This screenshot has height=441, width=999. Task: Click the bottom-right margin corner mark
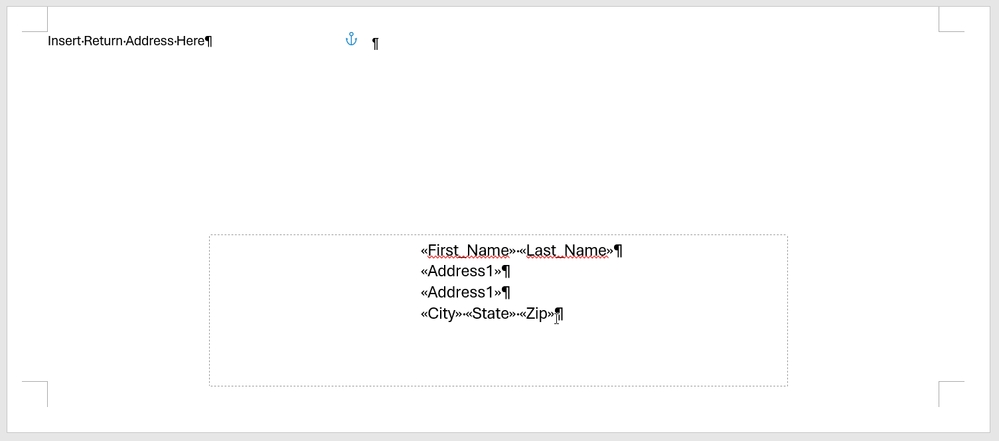click(951, 394)
